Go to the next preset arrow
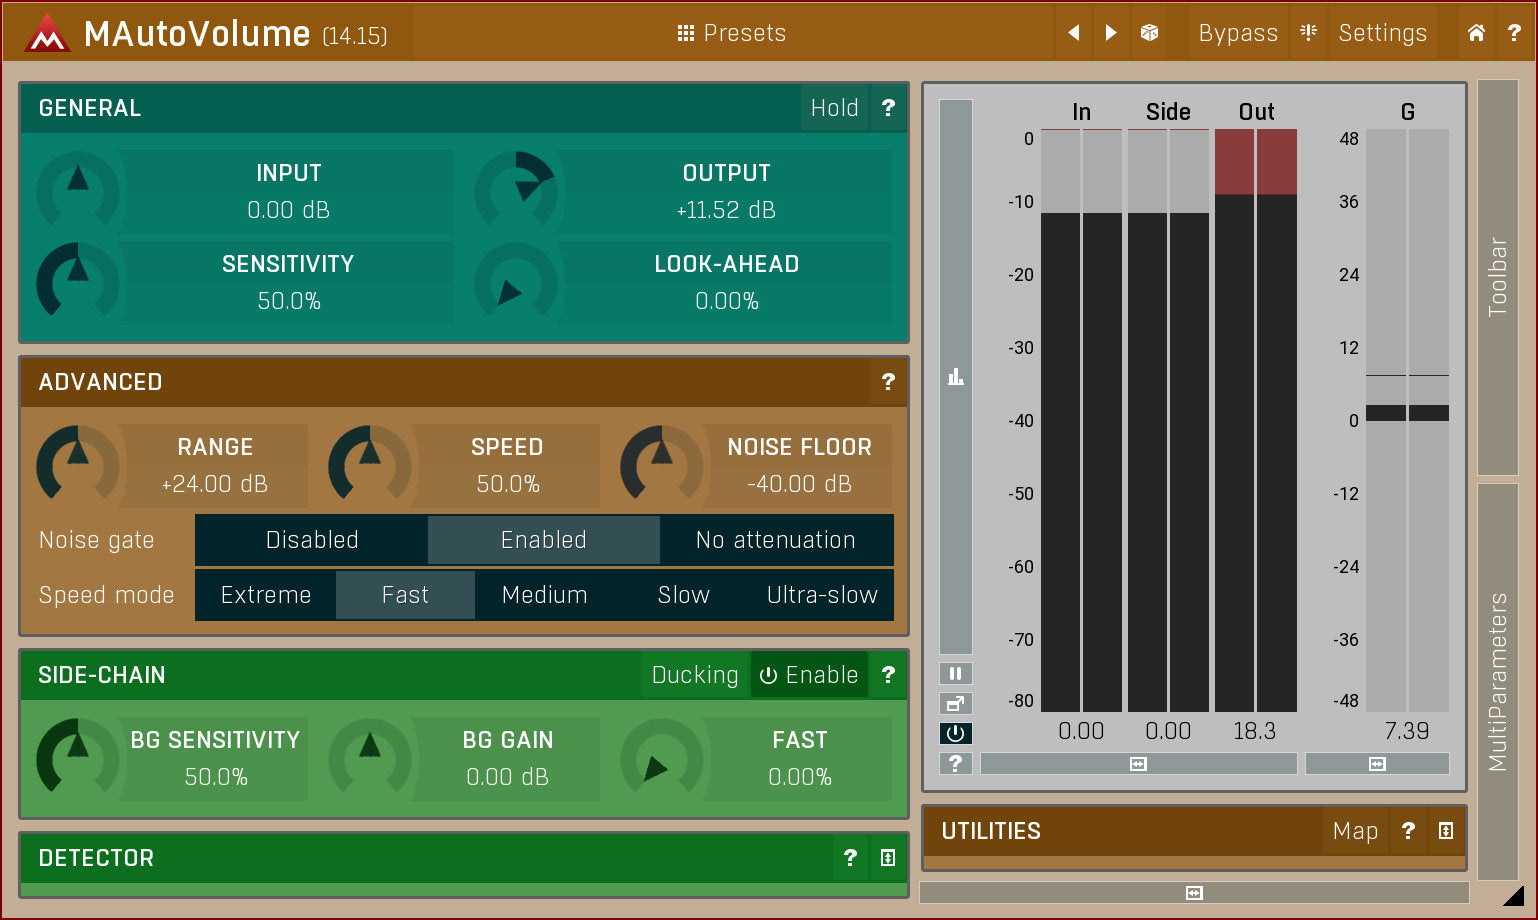The width and height of the screenshot is (1538, 920). 1110,33
